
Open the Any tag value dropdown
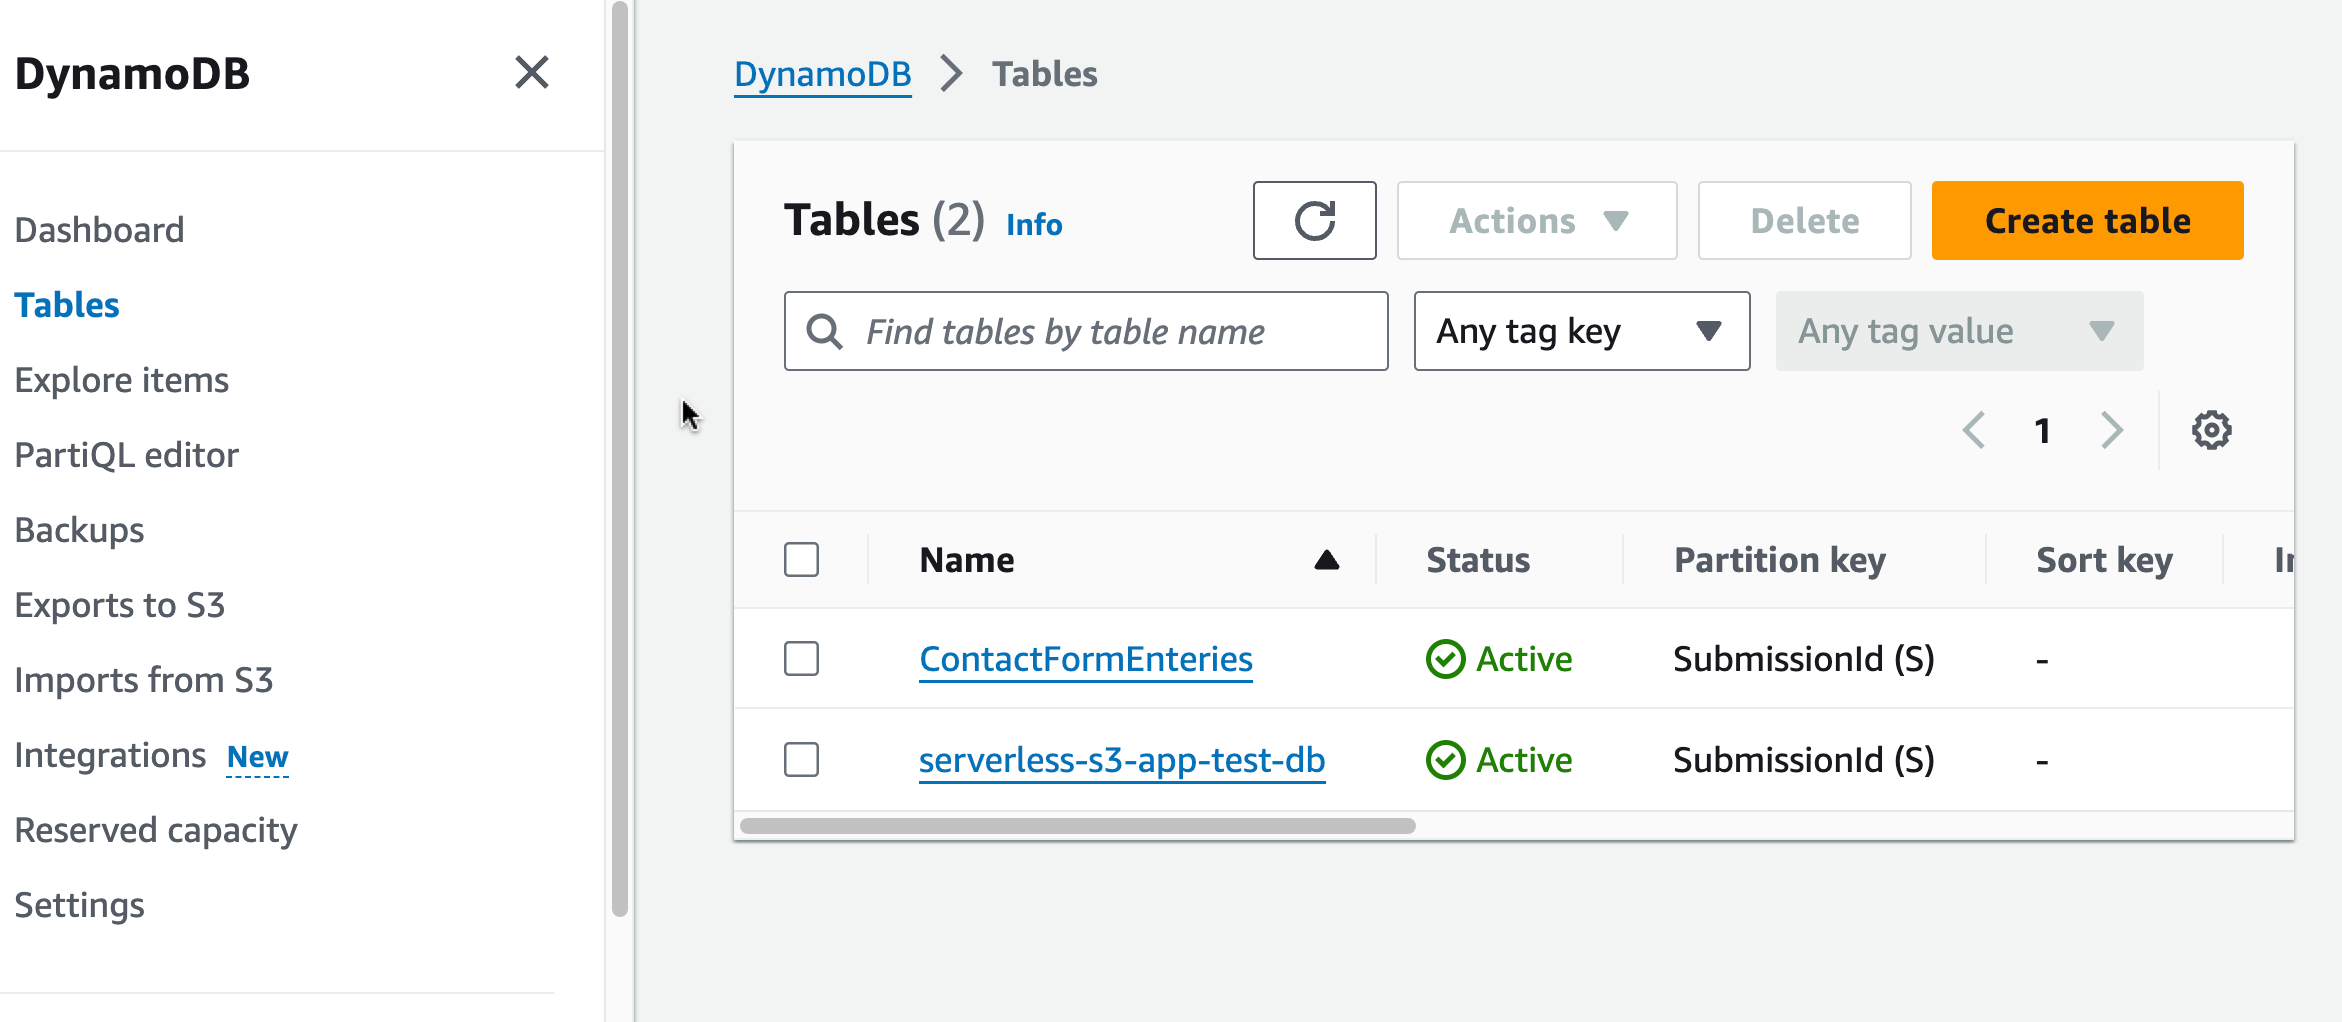click(1958, 332)
